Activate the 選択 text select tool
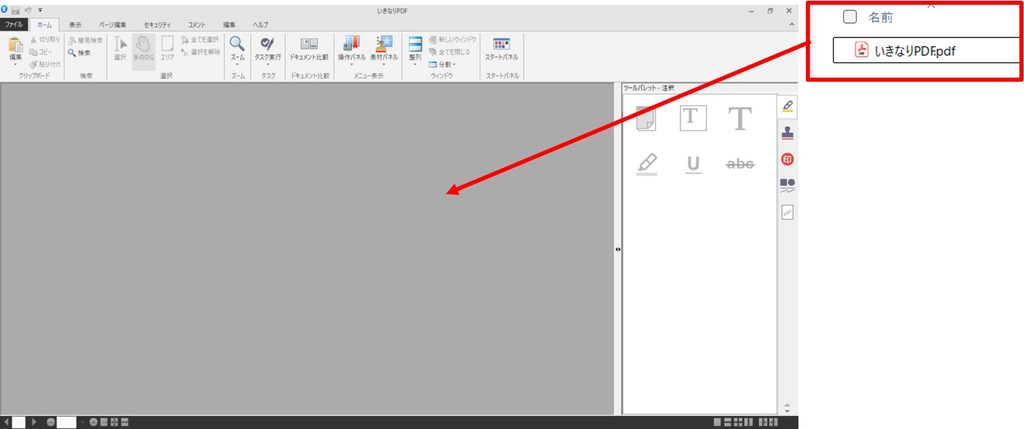The height and width of the screenshot is (429, 1024). [x=120, y=50]
